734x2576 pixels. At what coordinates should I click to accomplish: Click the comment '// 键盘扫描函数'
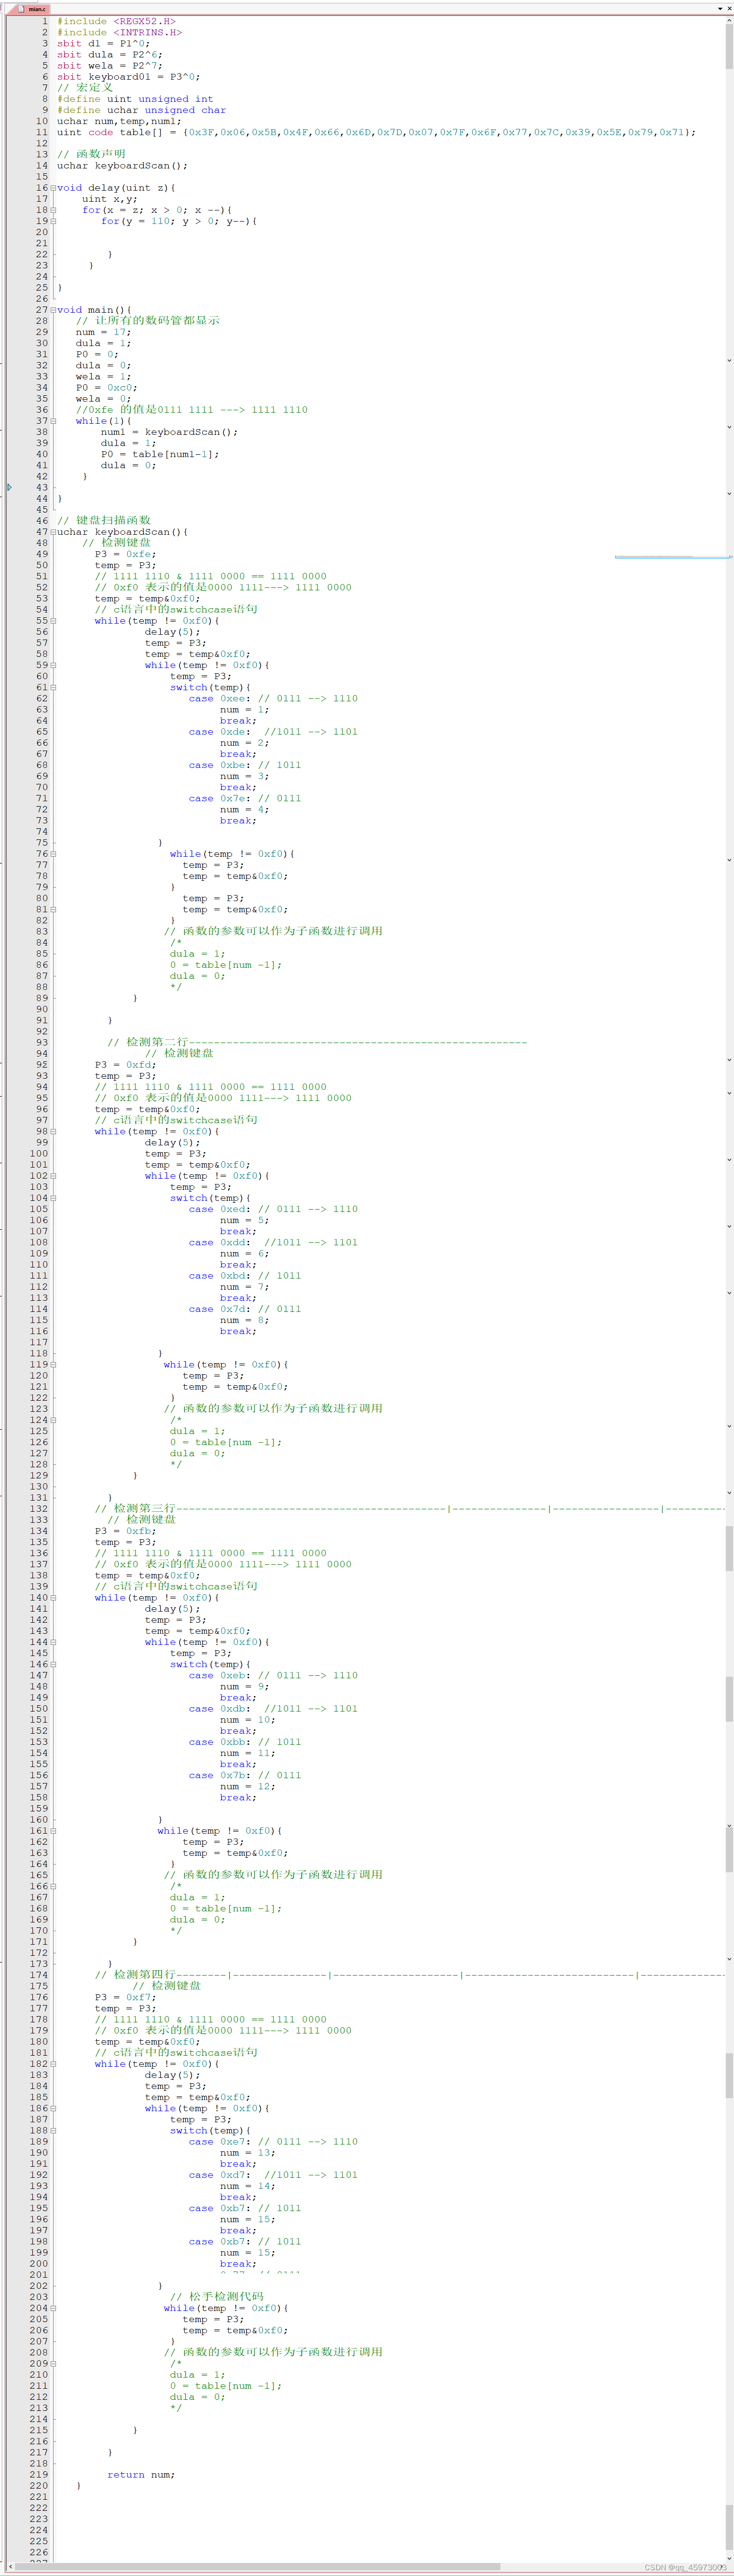point(104,520)
